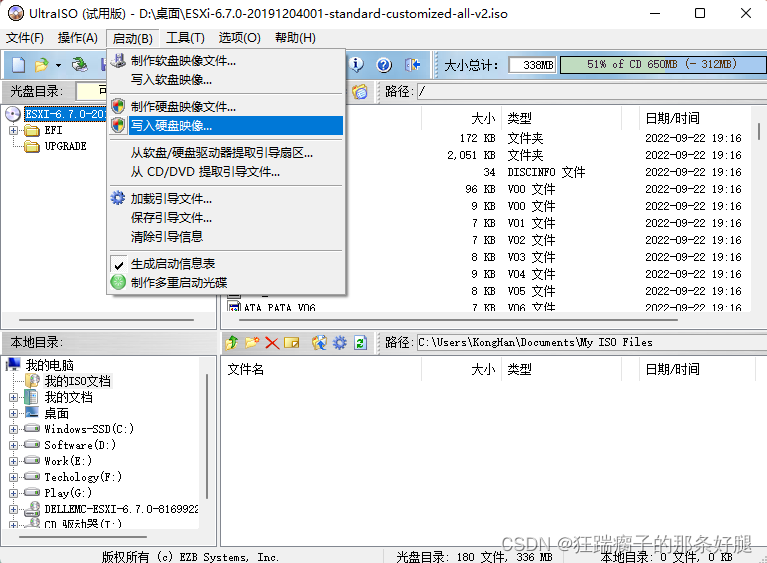Expand the Software(D:) drive node
This screenshot has width=767, height=563.
pos(13,445)
